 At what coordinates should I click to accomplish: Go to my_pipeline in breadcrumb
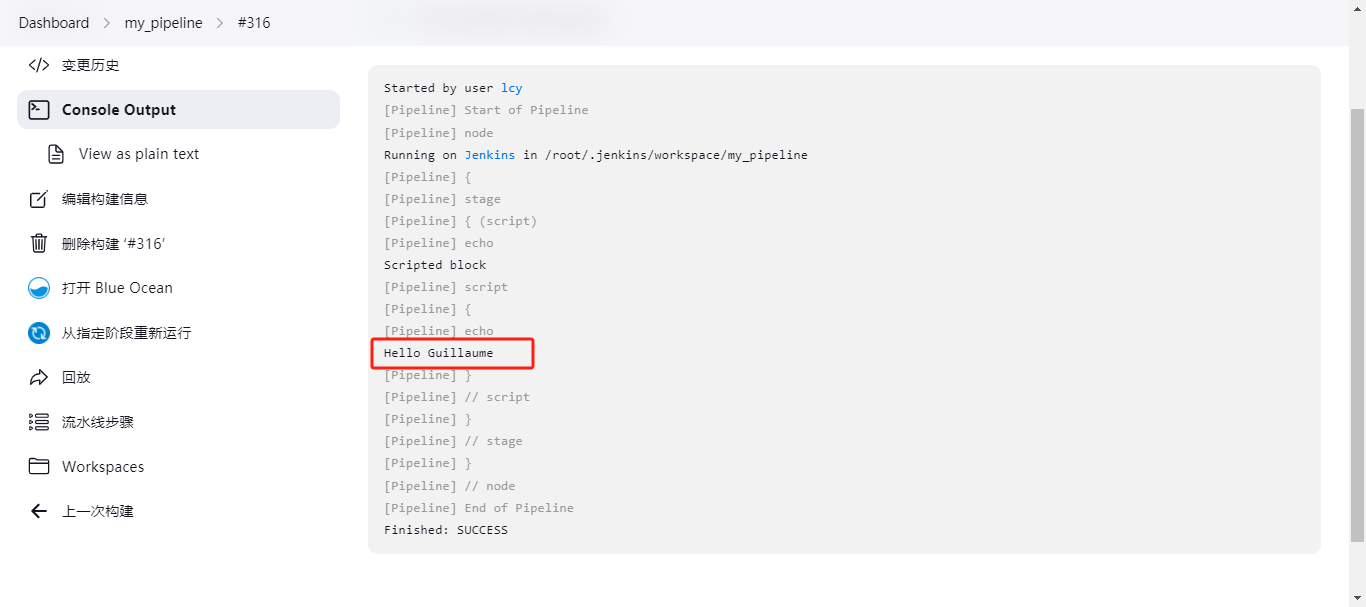tap(163, 22)
